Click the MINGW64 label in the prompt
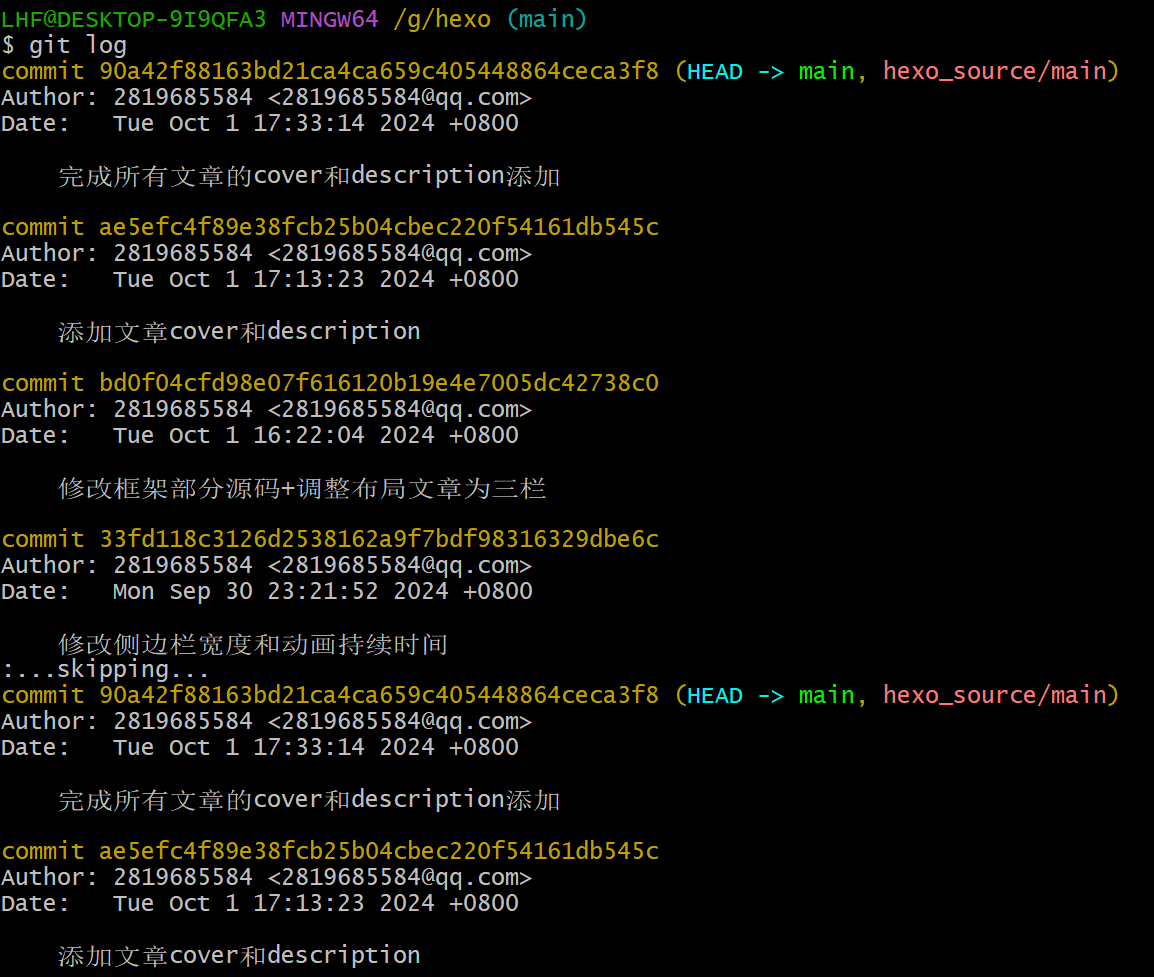This screenshot has width=1154, height=977. click(329, 19)
